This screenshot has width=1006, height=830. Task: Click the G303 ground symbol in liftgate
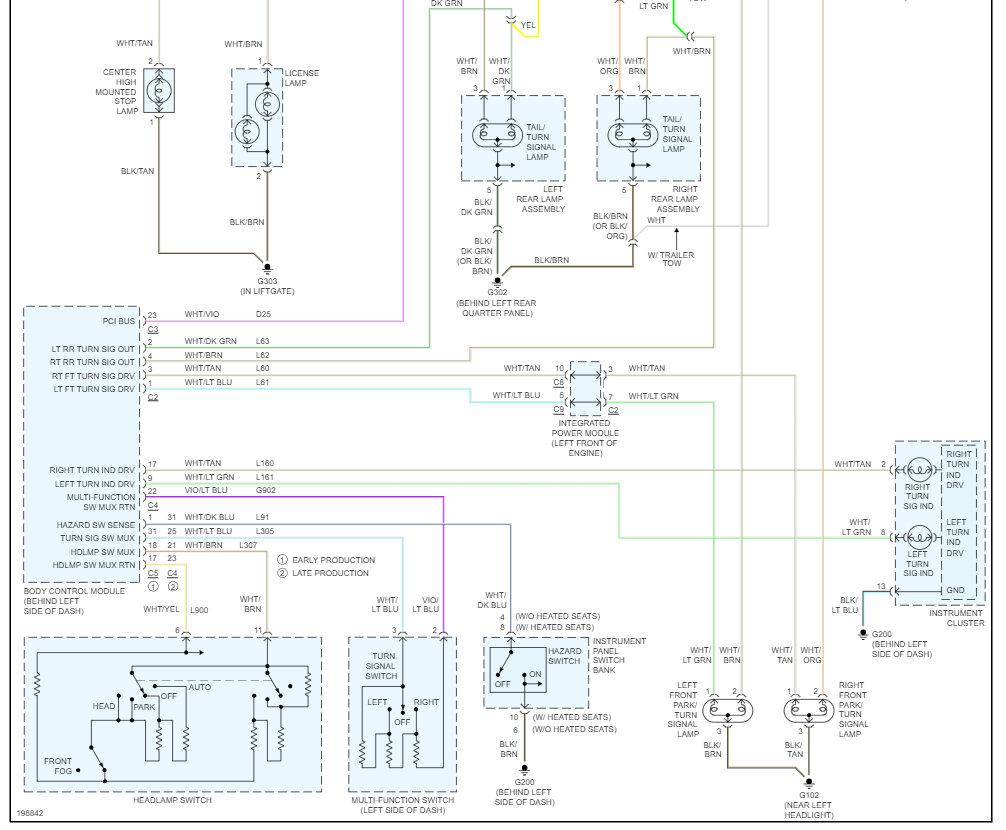click(x=268, y=269)
